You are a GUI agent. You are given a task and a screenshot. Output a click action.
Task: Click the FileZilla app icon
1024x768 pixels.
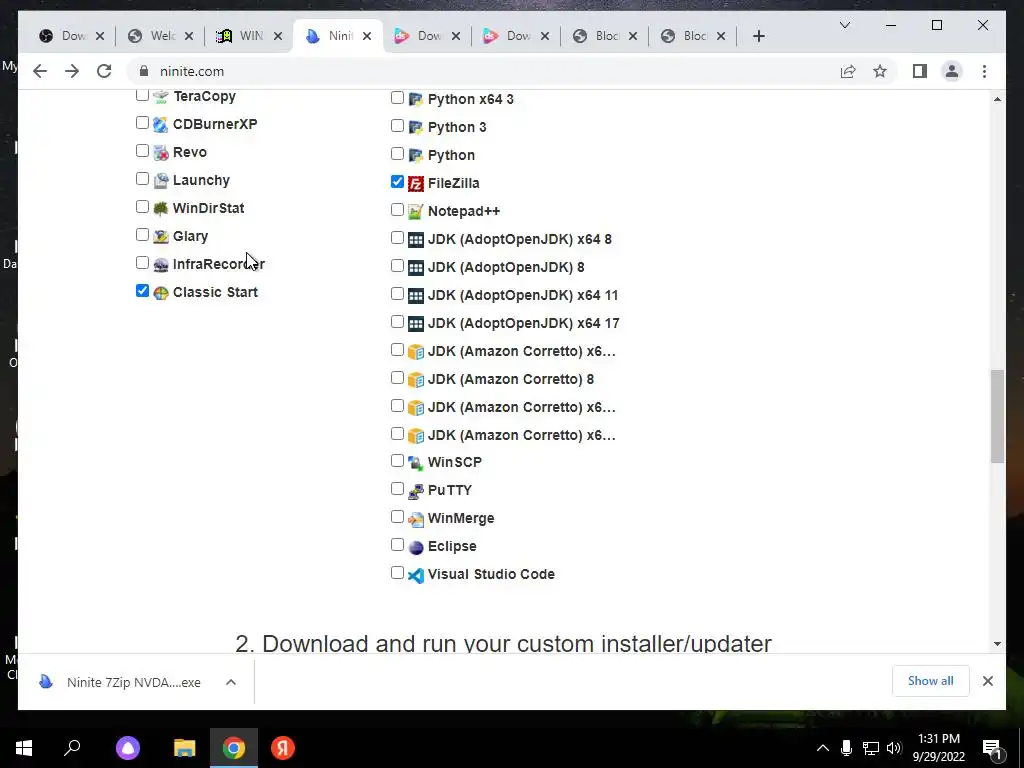coord(415,184)
